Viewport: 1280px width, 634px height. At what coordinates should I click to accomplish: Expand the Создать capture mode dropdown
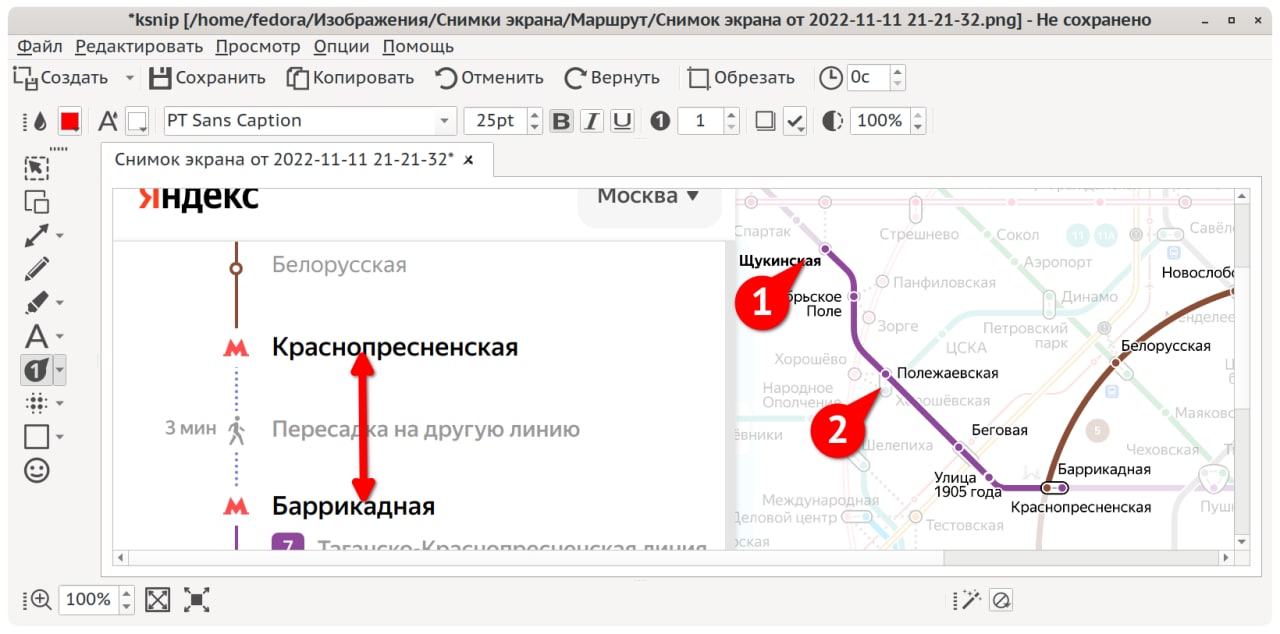[129, 78]
